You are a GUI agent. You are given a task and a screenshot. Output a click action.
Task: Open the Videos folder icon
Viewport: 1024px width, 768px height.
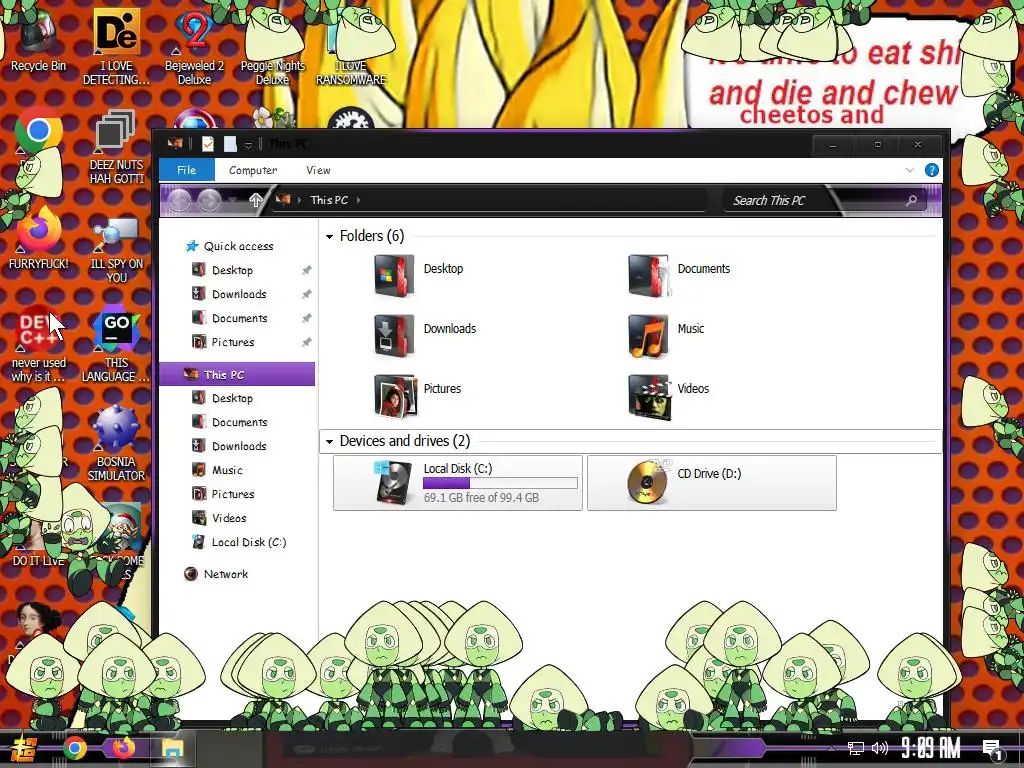pyautogui.click(x=648, y=395)
